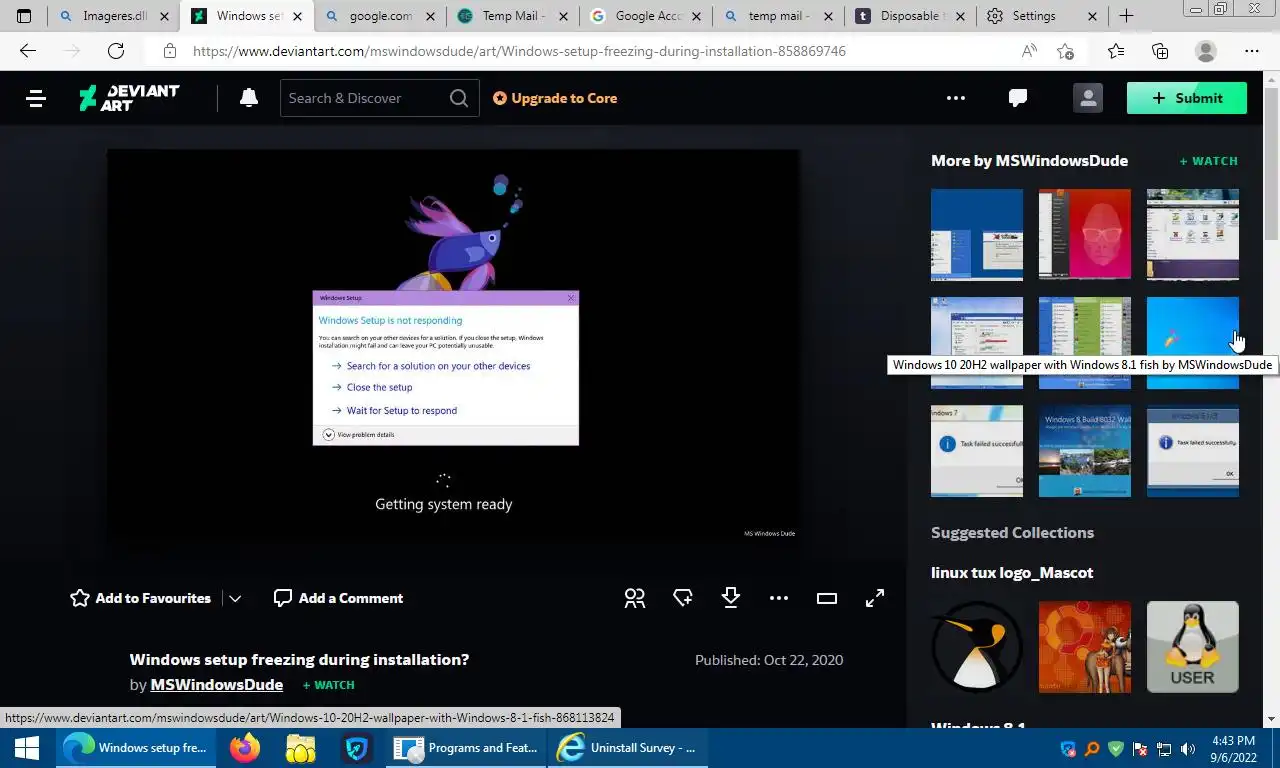Switch to the Imageres.dll tab
The width and height of the screenshot is (1280, 768).
point(114,16)
